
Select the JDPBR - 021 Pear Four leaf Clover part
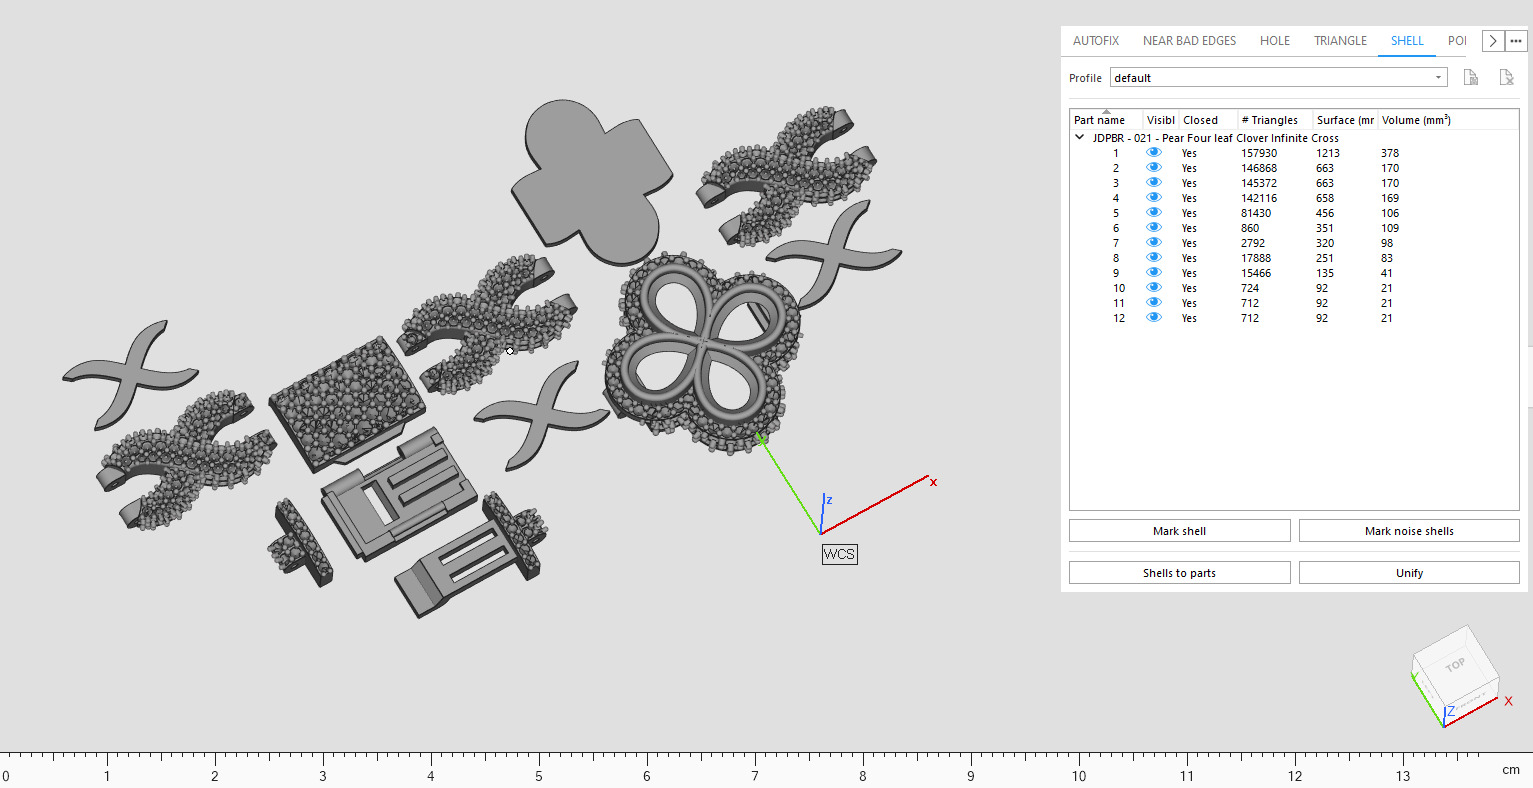(x=1215, y=138)
